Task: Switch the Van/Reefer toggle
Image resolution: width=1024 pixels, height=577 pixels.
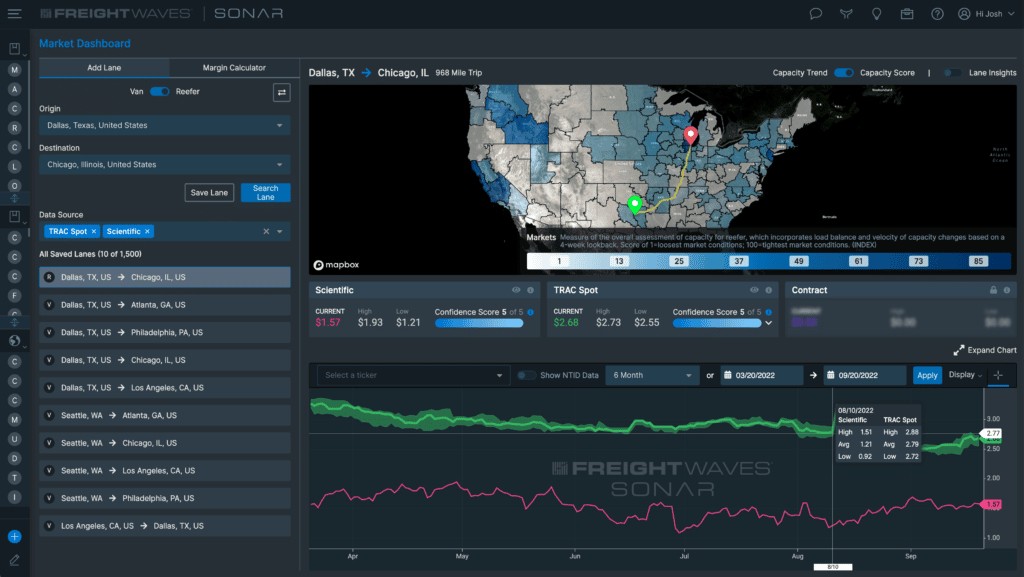Action: [160, 90]
